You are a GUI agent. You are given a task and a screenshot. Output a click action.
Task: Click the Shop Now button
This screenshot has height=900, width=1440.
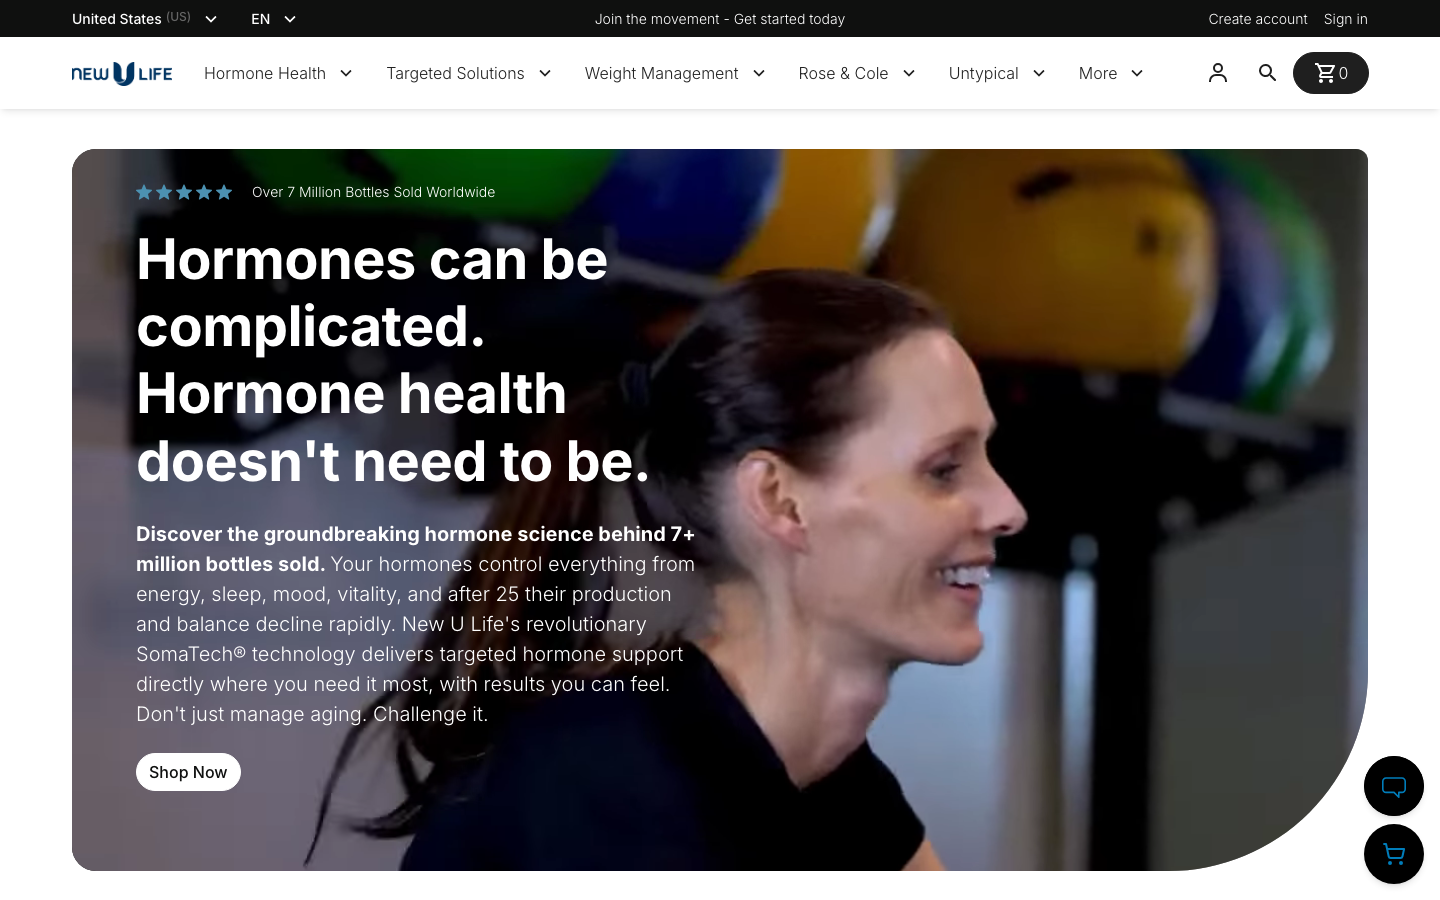click(188, 772)
